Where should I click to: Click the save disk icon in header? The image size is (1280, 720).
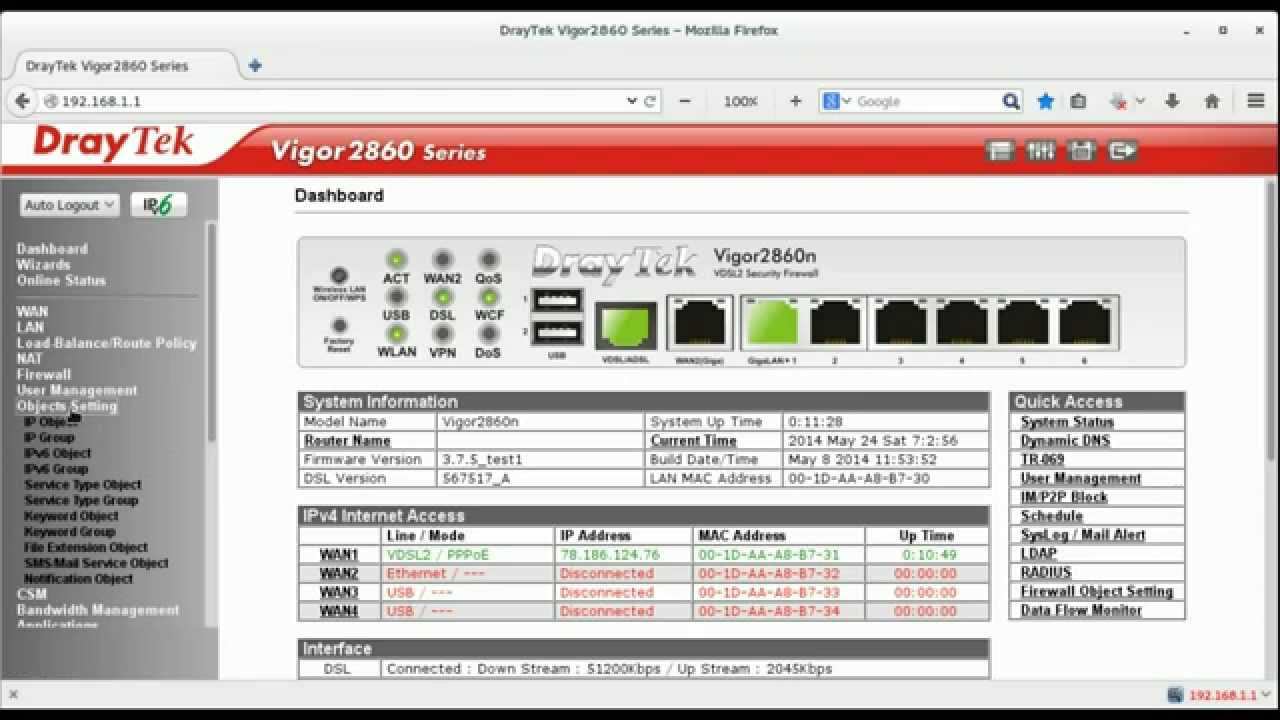[1081, 151]
